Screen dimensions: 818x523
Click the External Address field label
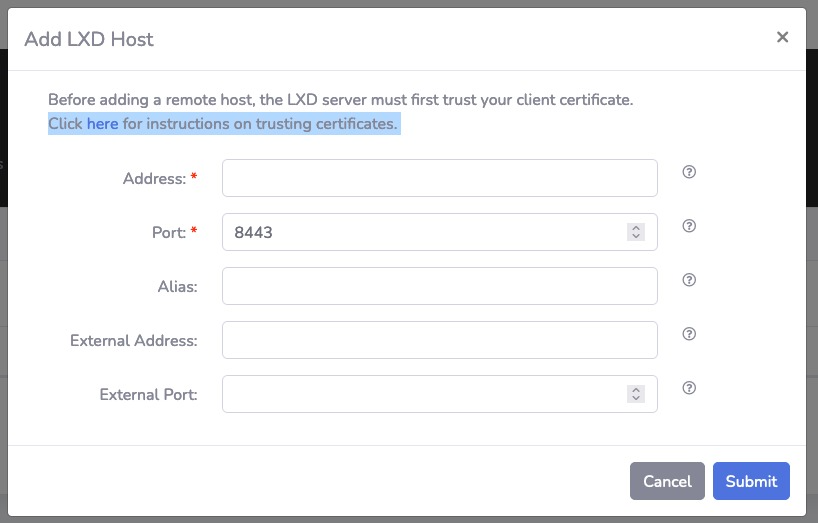(x=134, y=341)
